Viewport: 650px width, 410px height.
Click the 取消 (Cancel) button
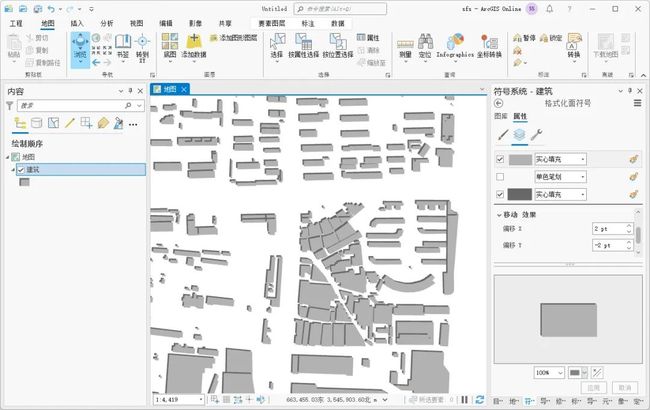pyautogui.click(x=624, y=388)
